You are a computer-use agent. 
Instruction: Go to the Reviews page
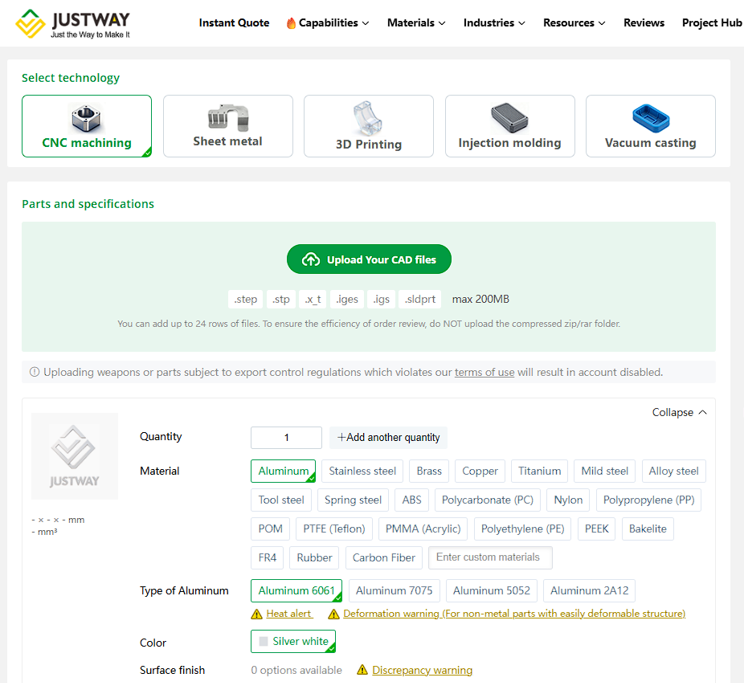(x=644, y=23)
